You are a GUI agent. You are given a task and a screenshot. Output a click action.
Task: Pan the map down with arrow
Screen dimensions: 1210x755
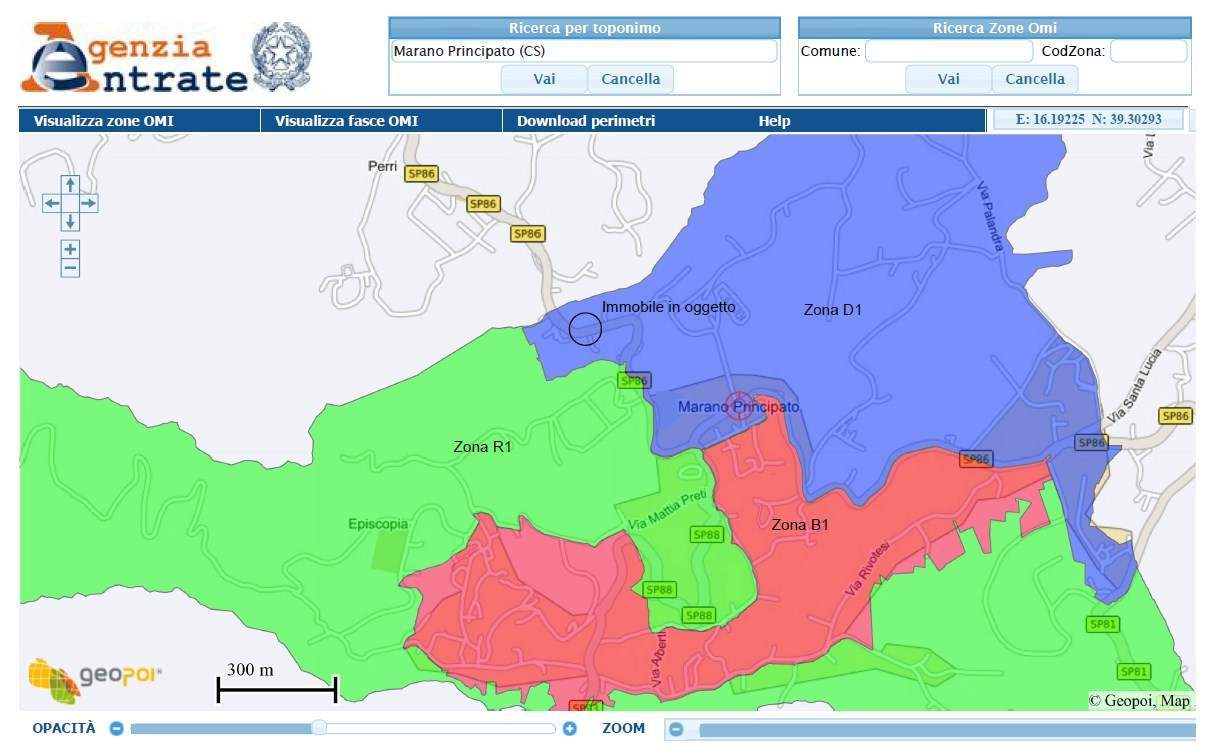tap(70, 222)
